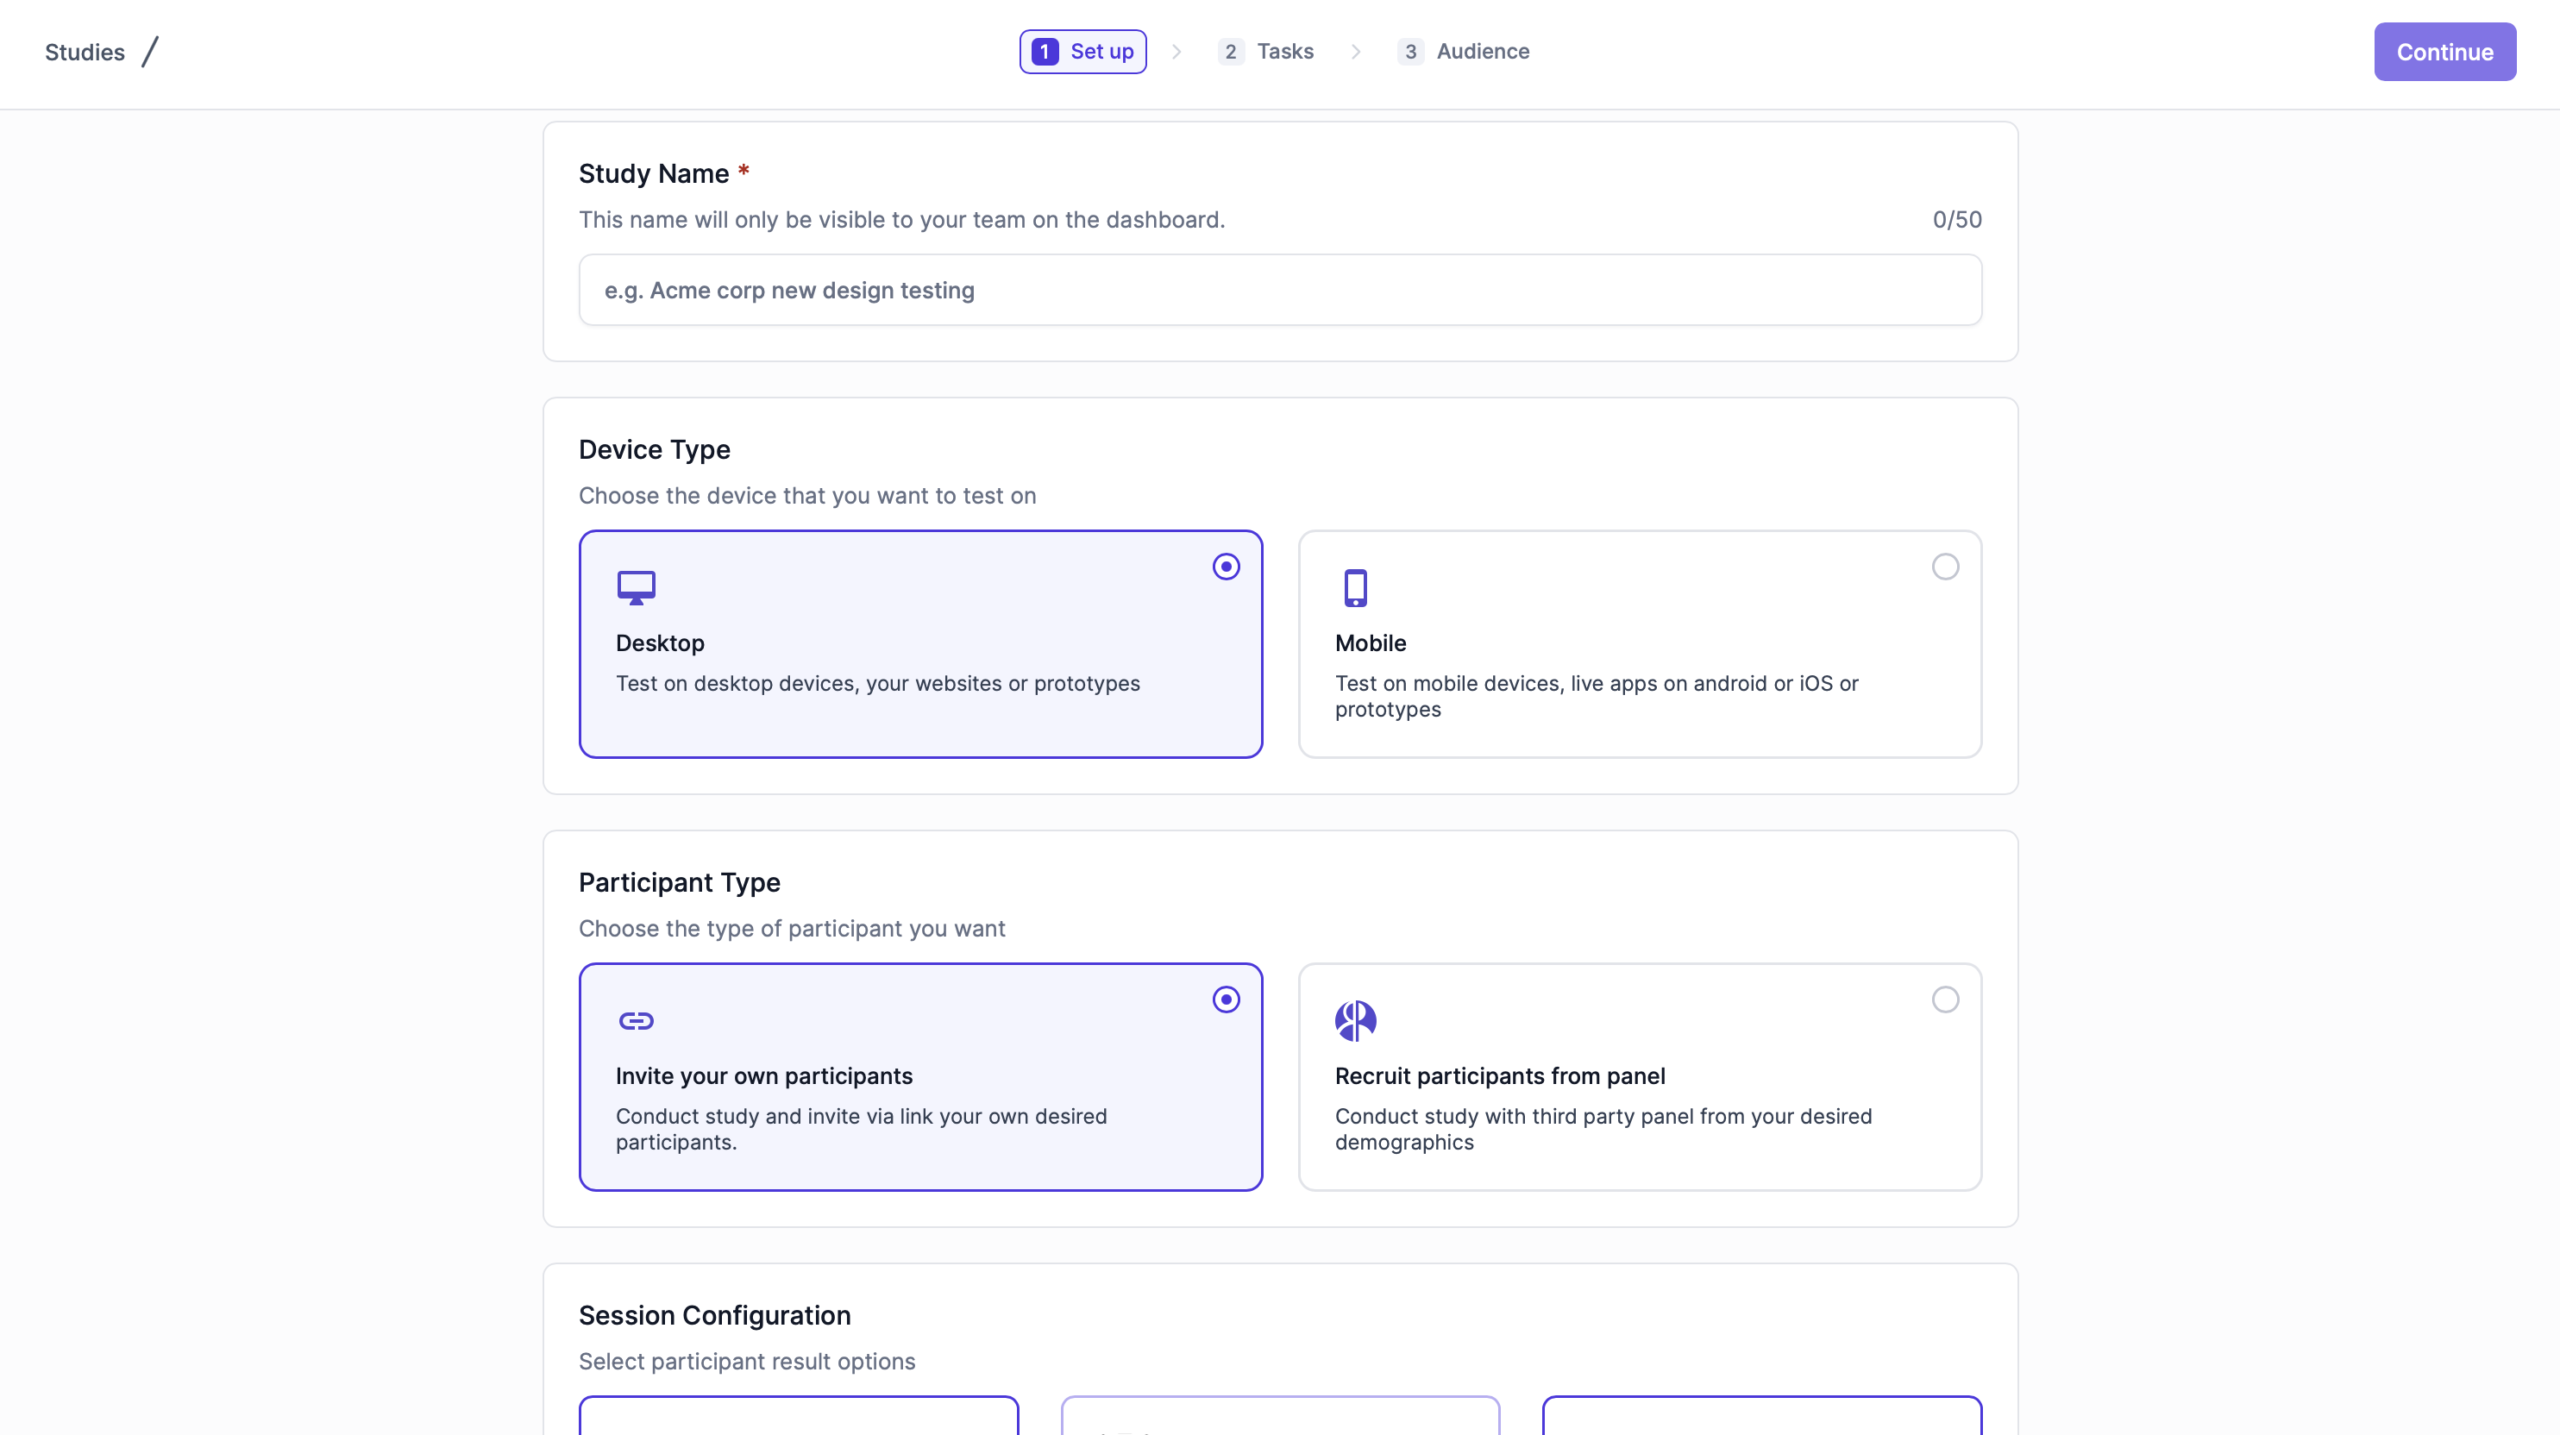Click the slash separator after Studies
This screenshot has height=1435, width=2560.
pyautogui.click(x=150, y=52)
